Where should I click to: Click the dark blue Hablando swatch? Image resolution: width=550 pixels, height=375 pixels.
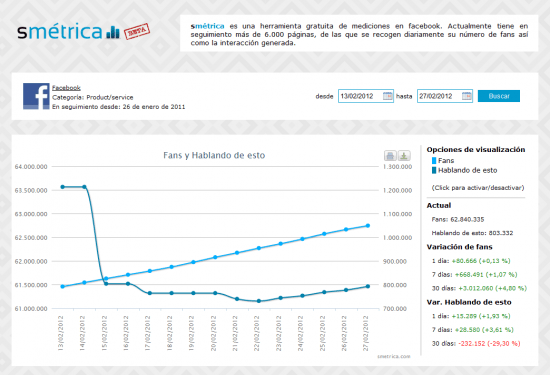pyautogui.click(x=434, y=170)
